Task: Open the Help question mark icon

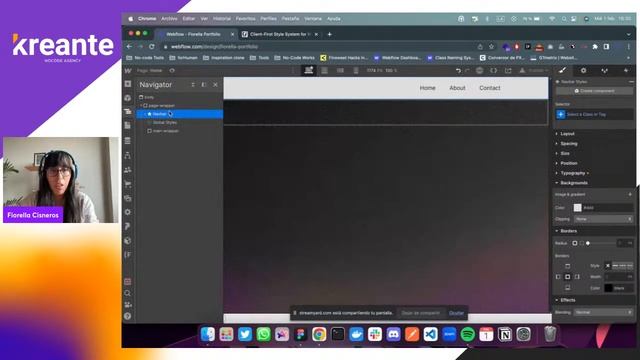Action: tap(128, 316)
